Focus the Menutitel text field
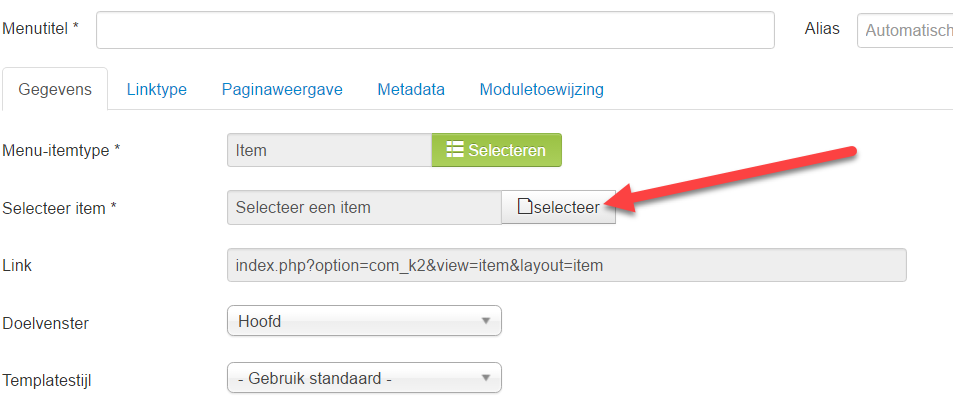Screen dimensions: 953x414 point(435,30)
